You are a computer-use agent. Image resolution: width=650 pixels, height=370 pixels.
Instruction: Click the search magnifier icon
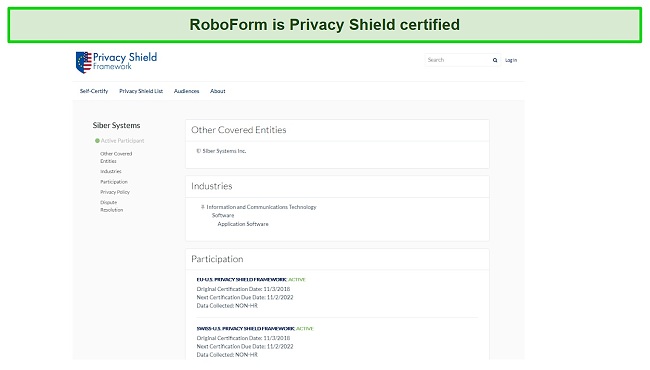[495, 60]
